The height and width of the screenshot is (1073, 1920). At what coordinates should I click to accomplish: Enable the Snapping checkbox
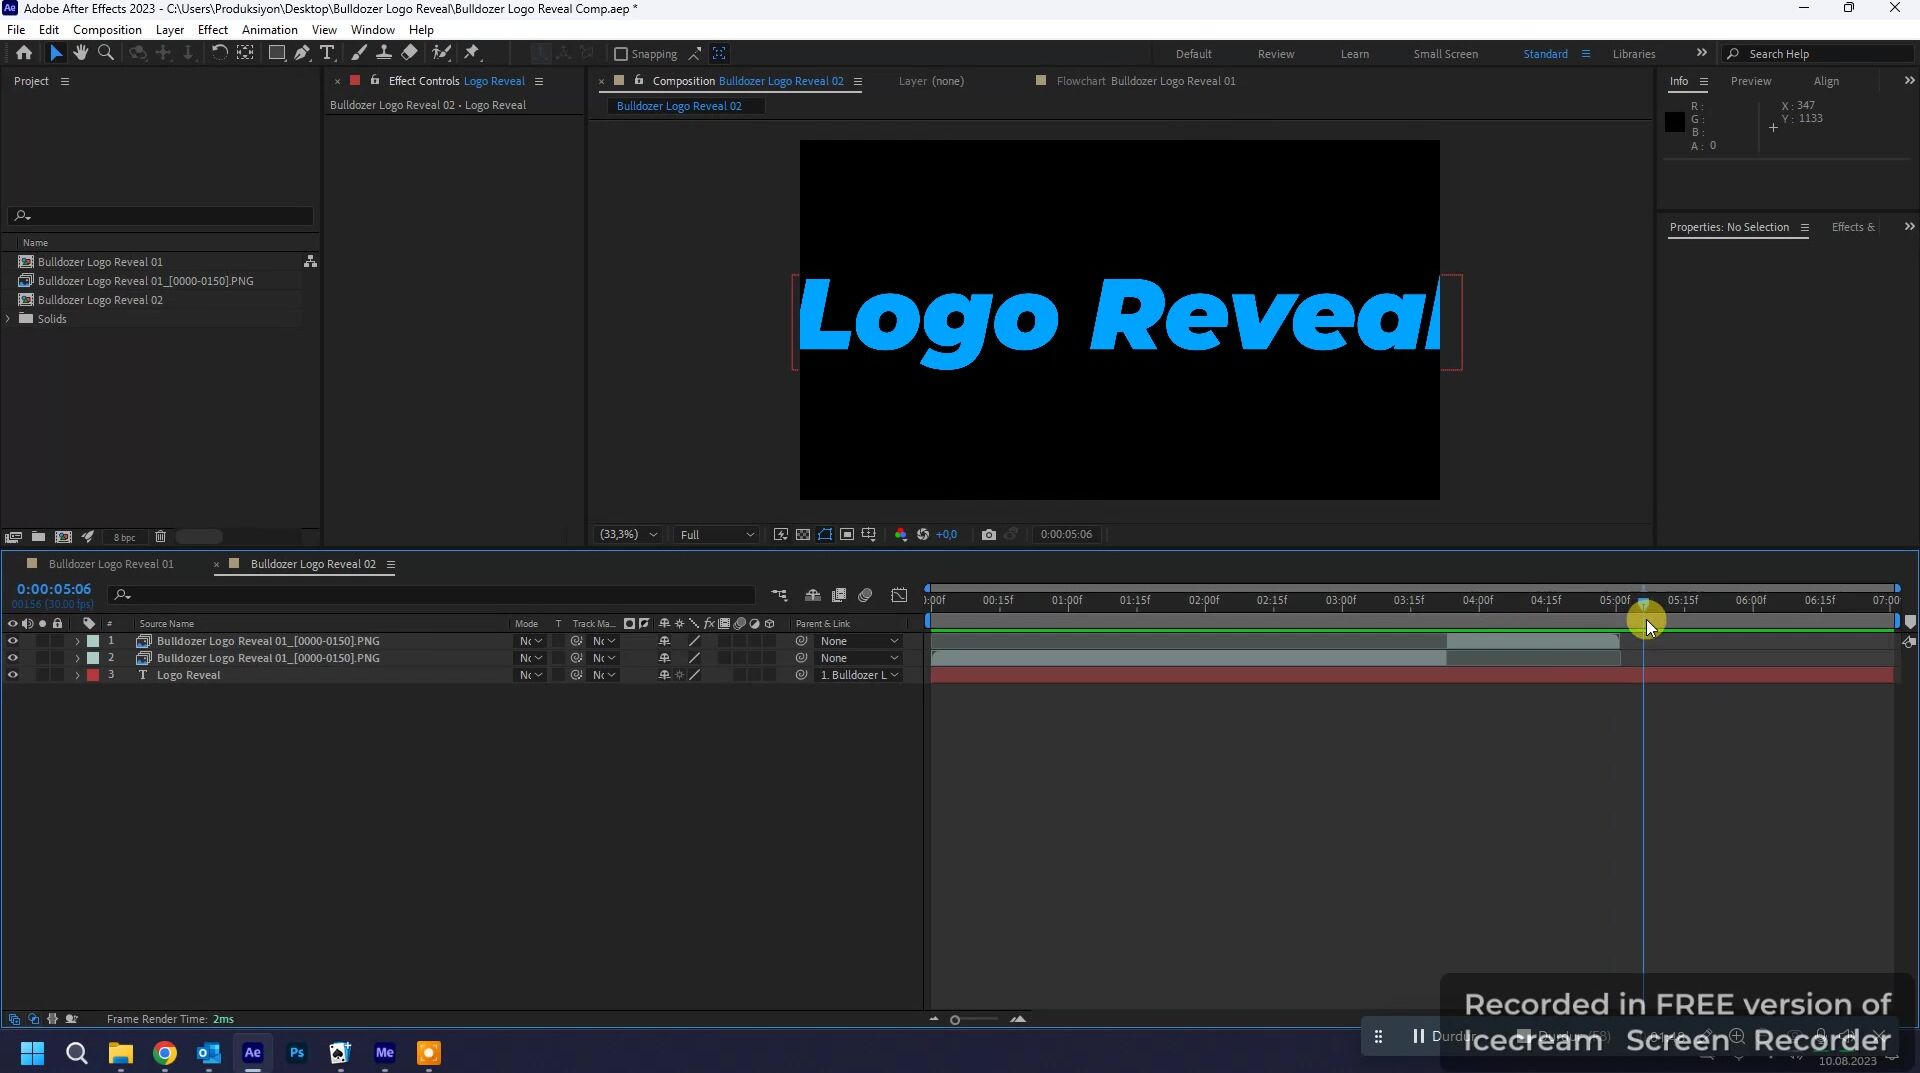[621, 54]
